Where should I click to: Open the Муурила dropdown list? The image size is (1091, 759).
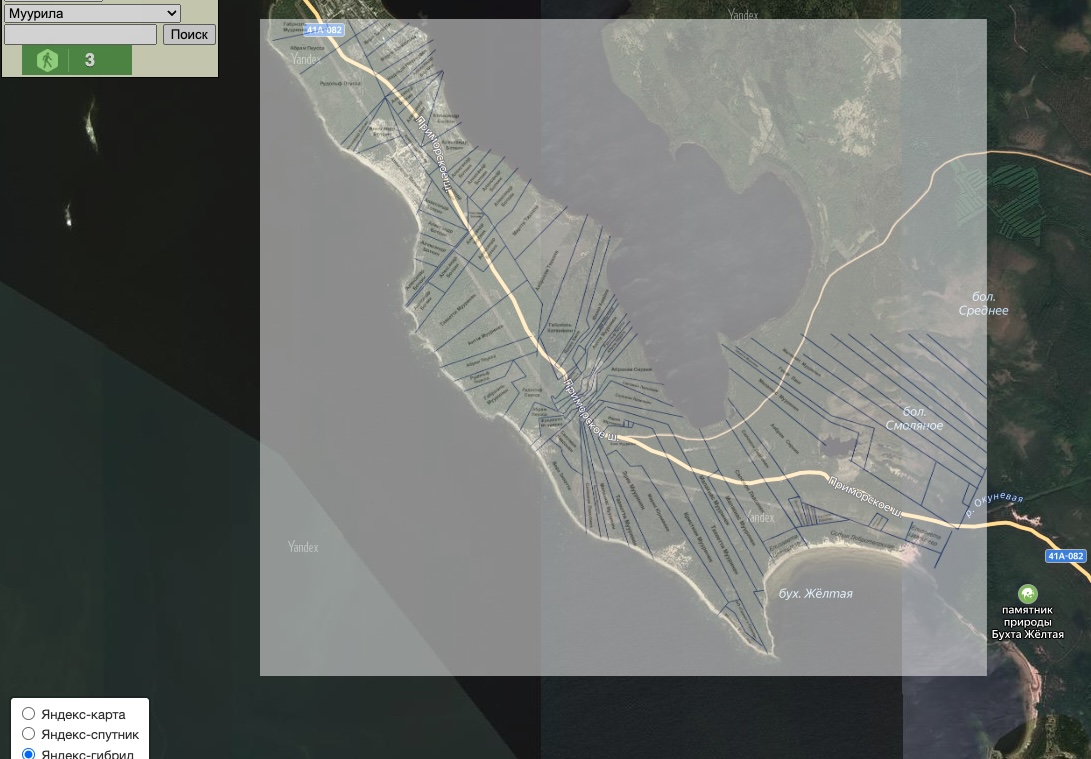pos(92,13)
